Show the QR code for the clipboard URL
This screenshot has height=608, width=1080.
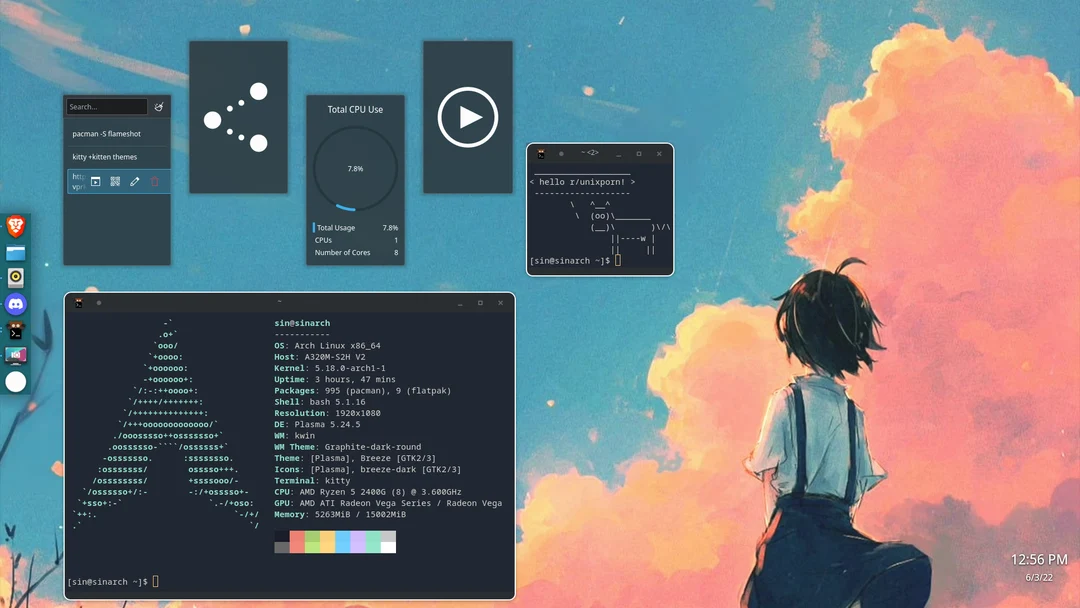point(114,181)
